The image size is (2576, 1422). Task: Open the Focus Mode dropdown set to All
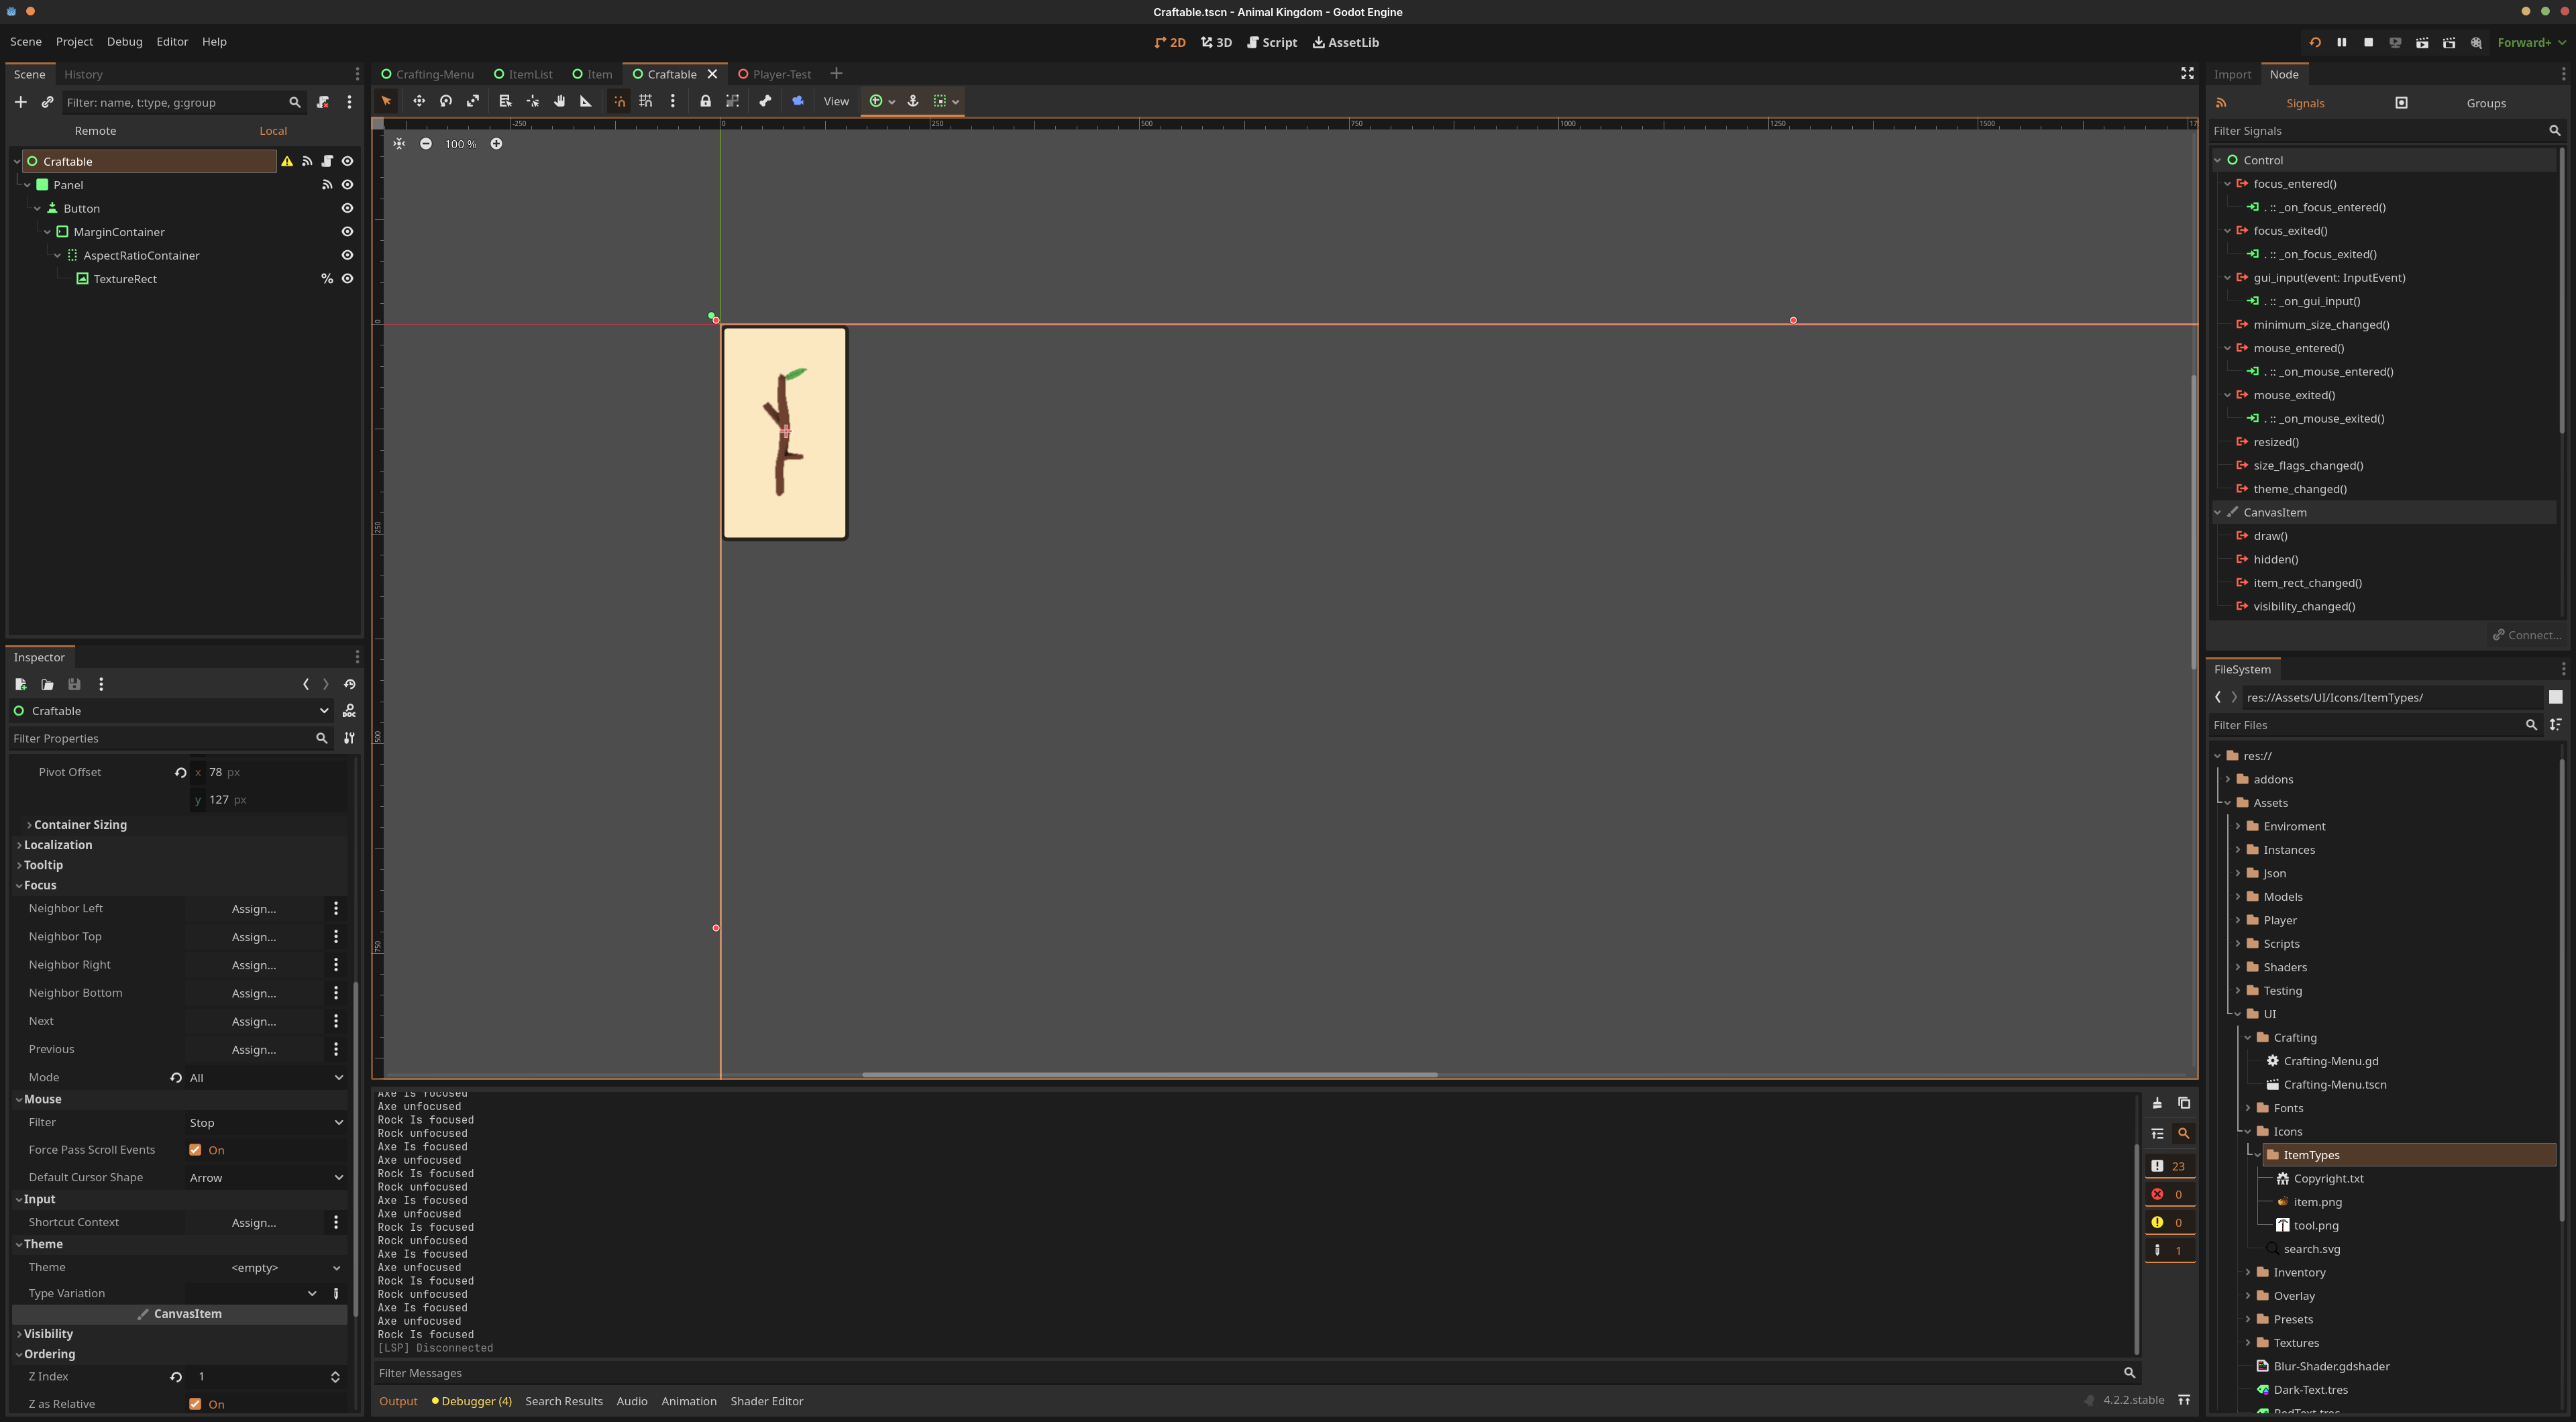pos(266,1078)
